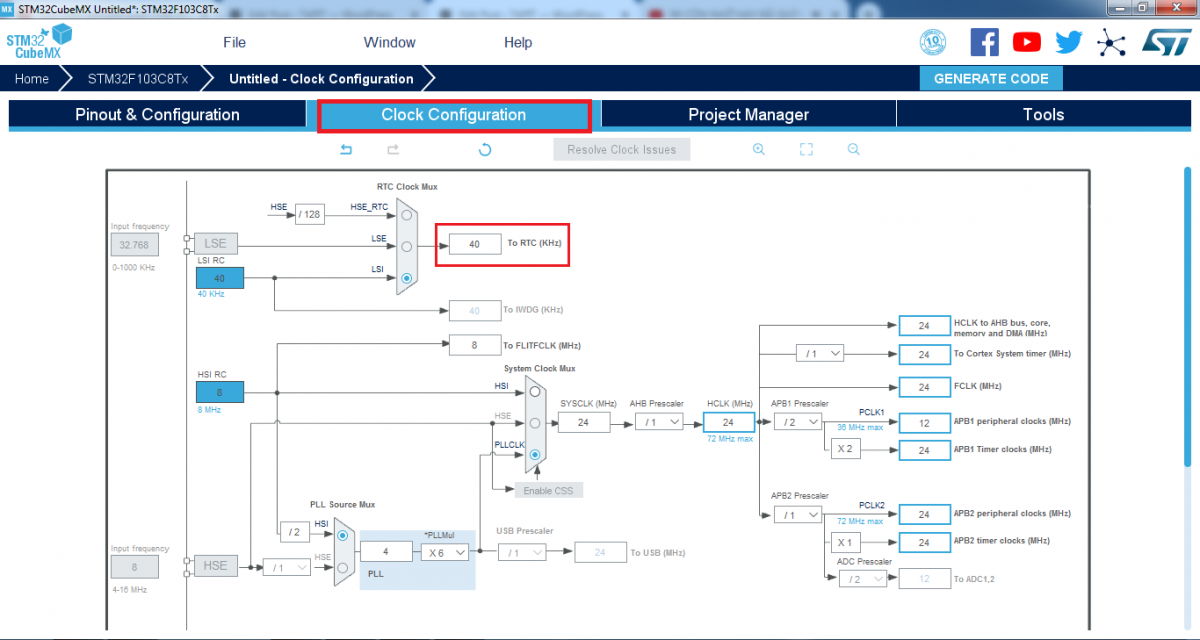Click the refresh clock tree icon
Viewport: 1200px width, 640px height.
(485, 150)
